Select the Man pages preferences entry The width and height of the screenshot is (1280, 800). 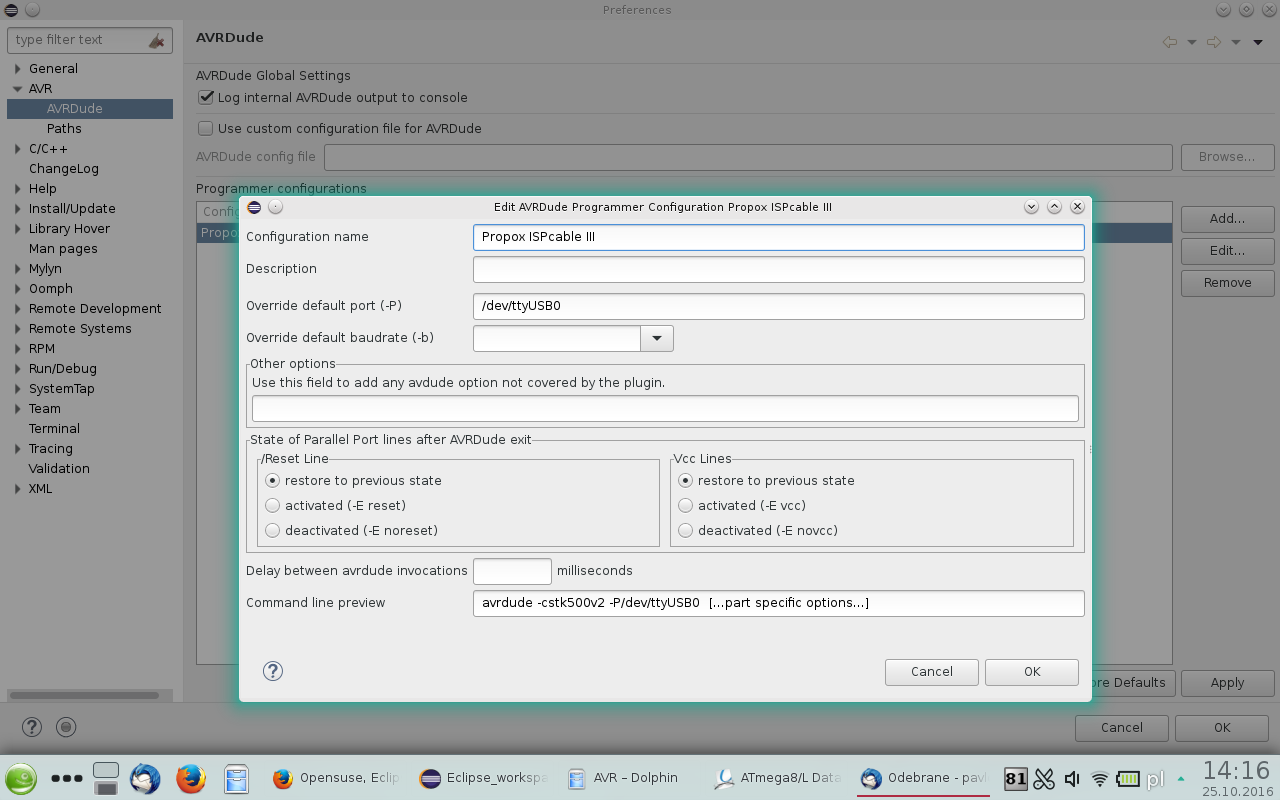tap(63, 249)
